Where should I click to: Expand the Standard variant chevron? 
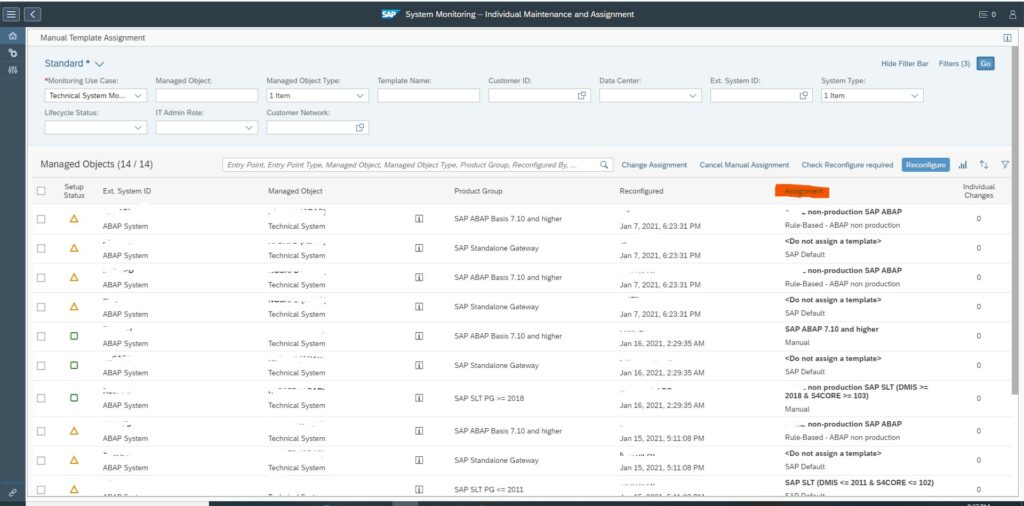pos(99,64)
